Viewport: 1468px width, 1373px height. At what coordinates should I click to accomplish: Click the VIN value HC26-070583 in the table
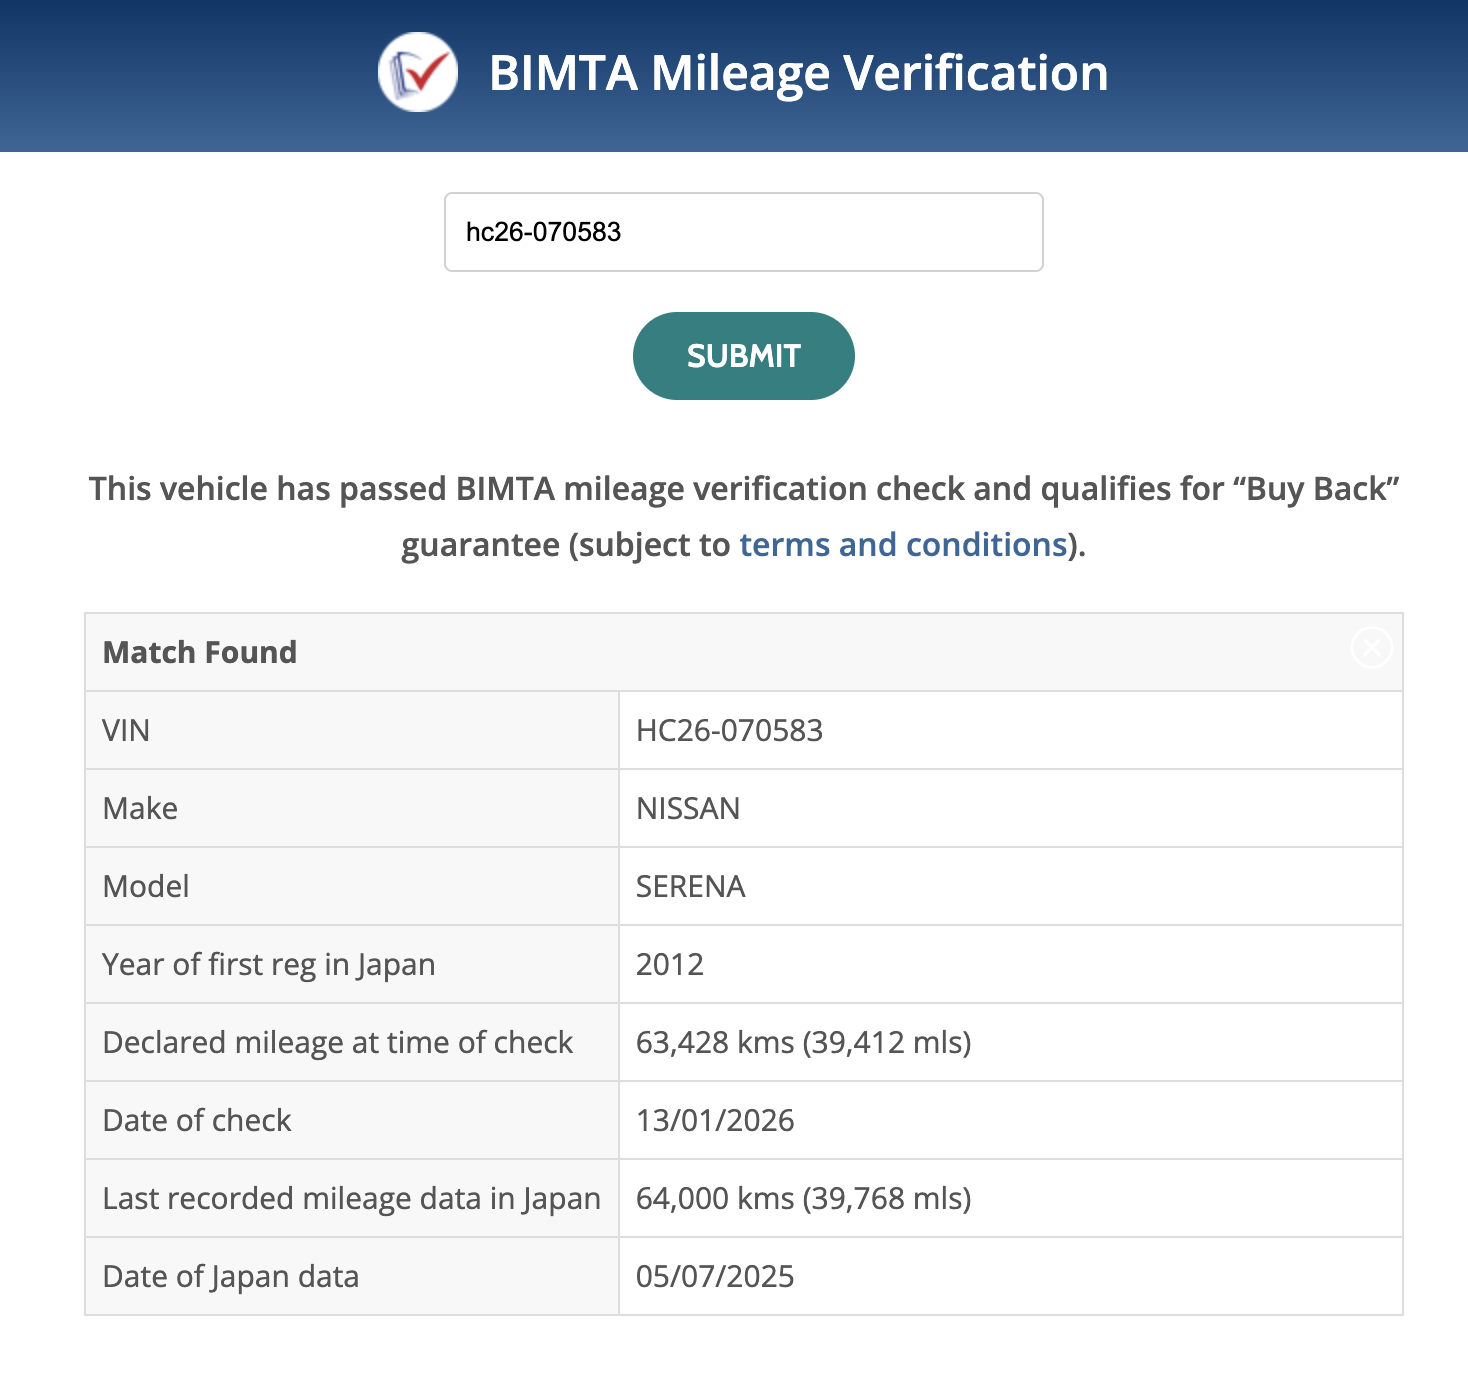pyautogui.click(x=729, y=730)
